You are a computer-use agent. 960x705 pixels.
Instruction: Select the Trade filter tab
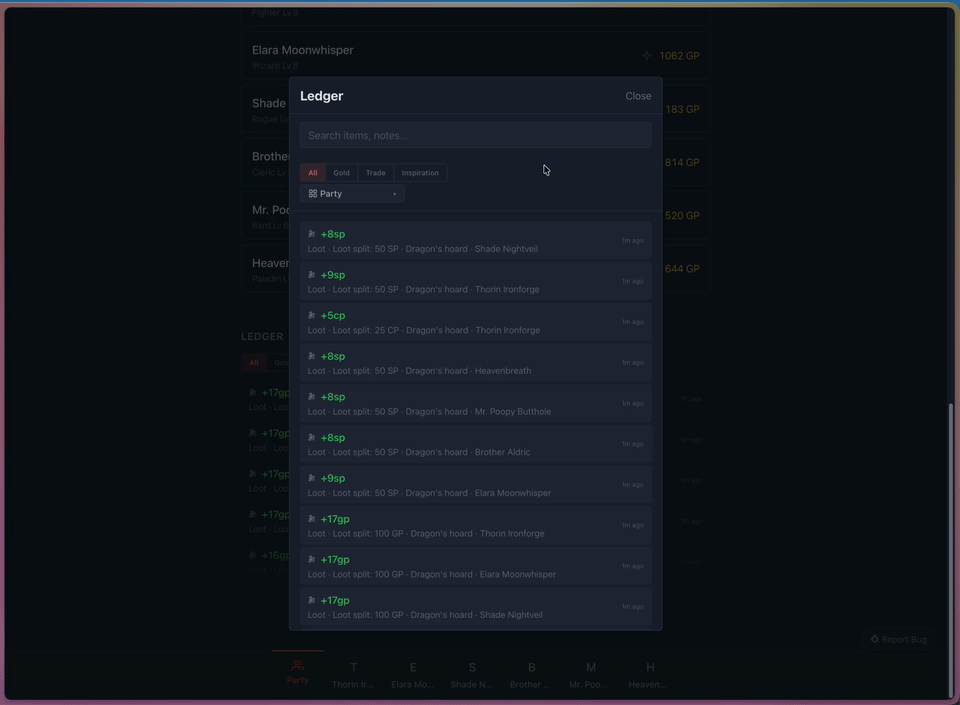[376, 173]
